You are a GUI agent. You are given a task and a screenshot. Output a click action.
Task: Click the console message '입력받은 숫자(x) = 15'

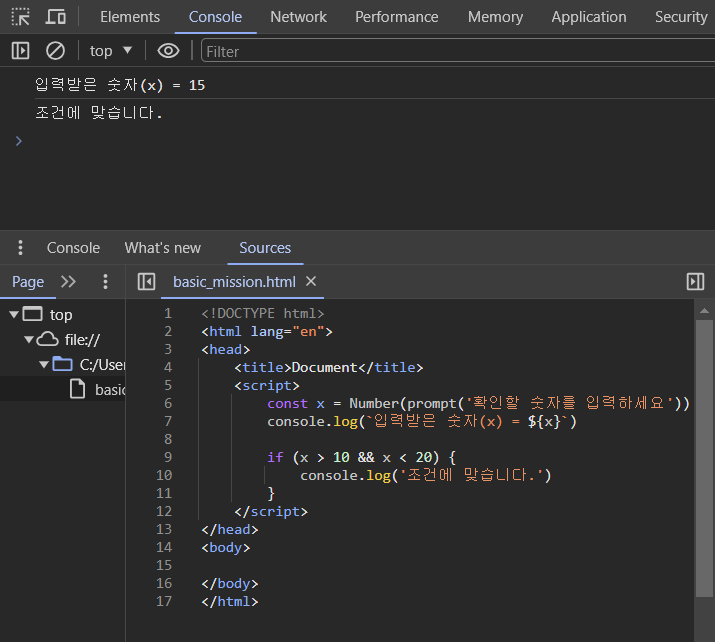120,85
